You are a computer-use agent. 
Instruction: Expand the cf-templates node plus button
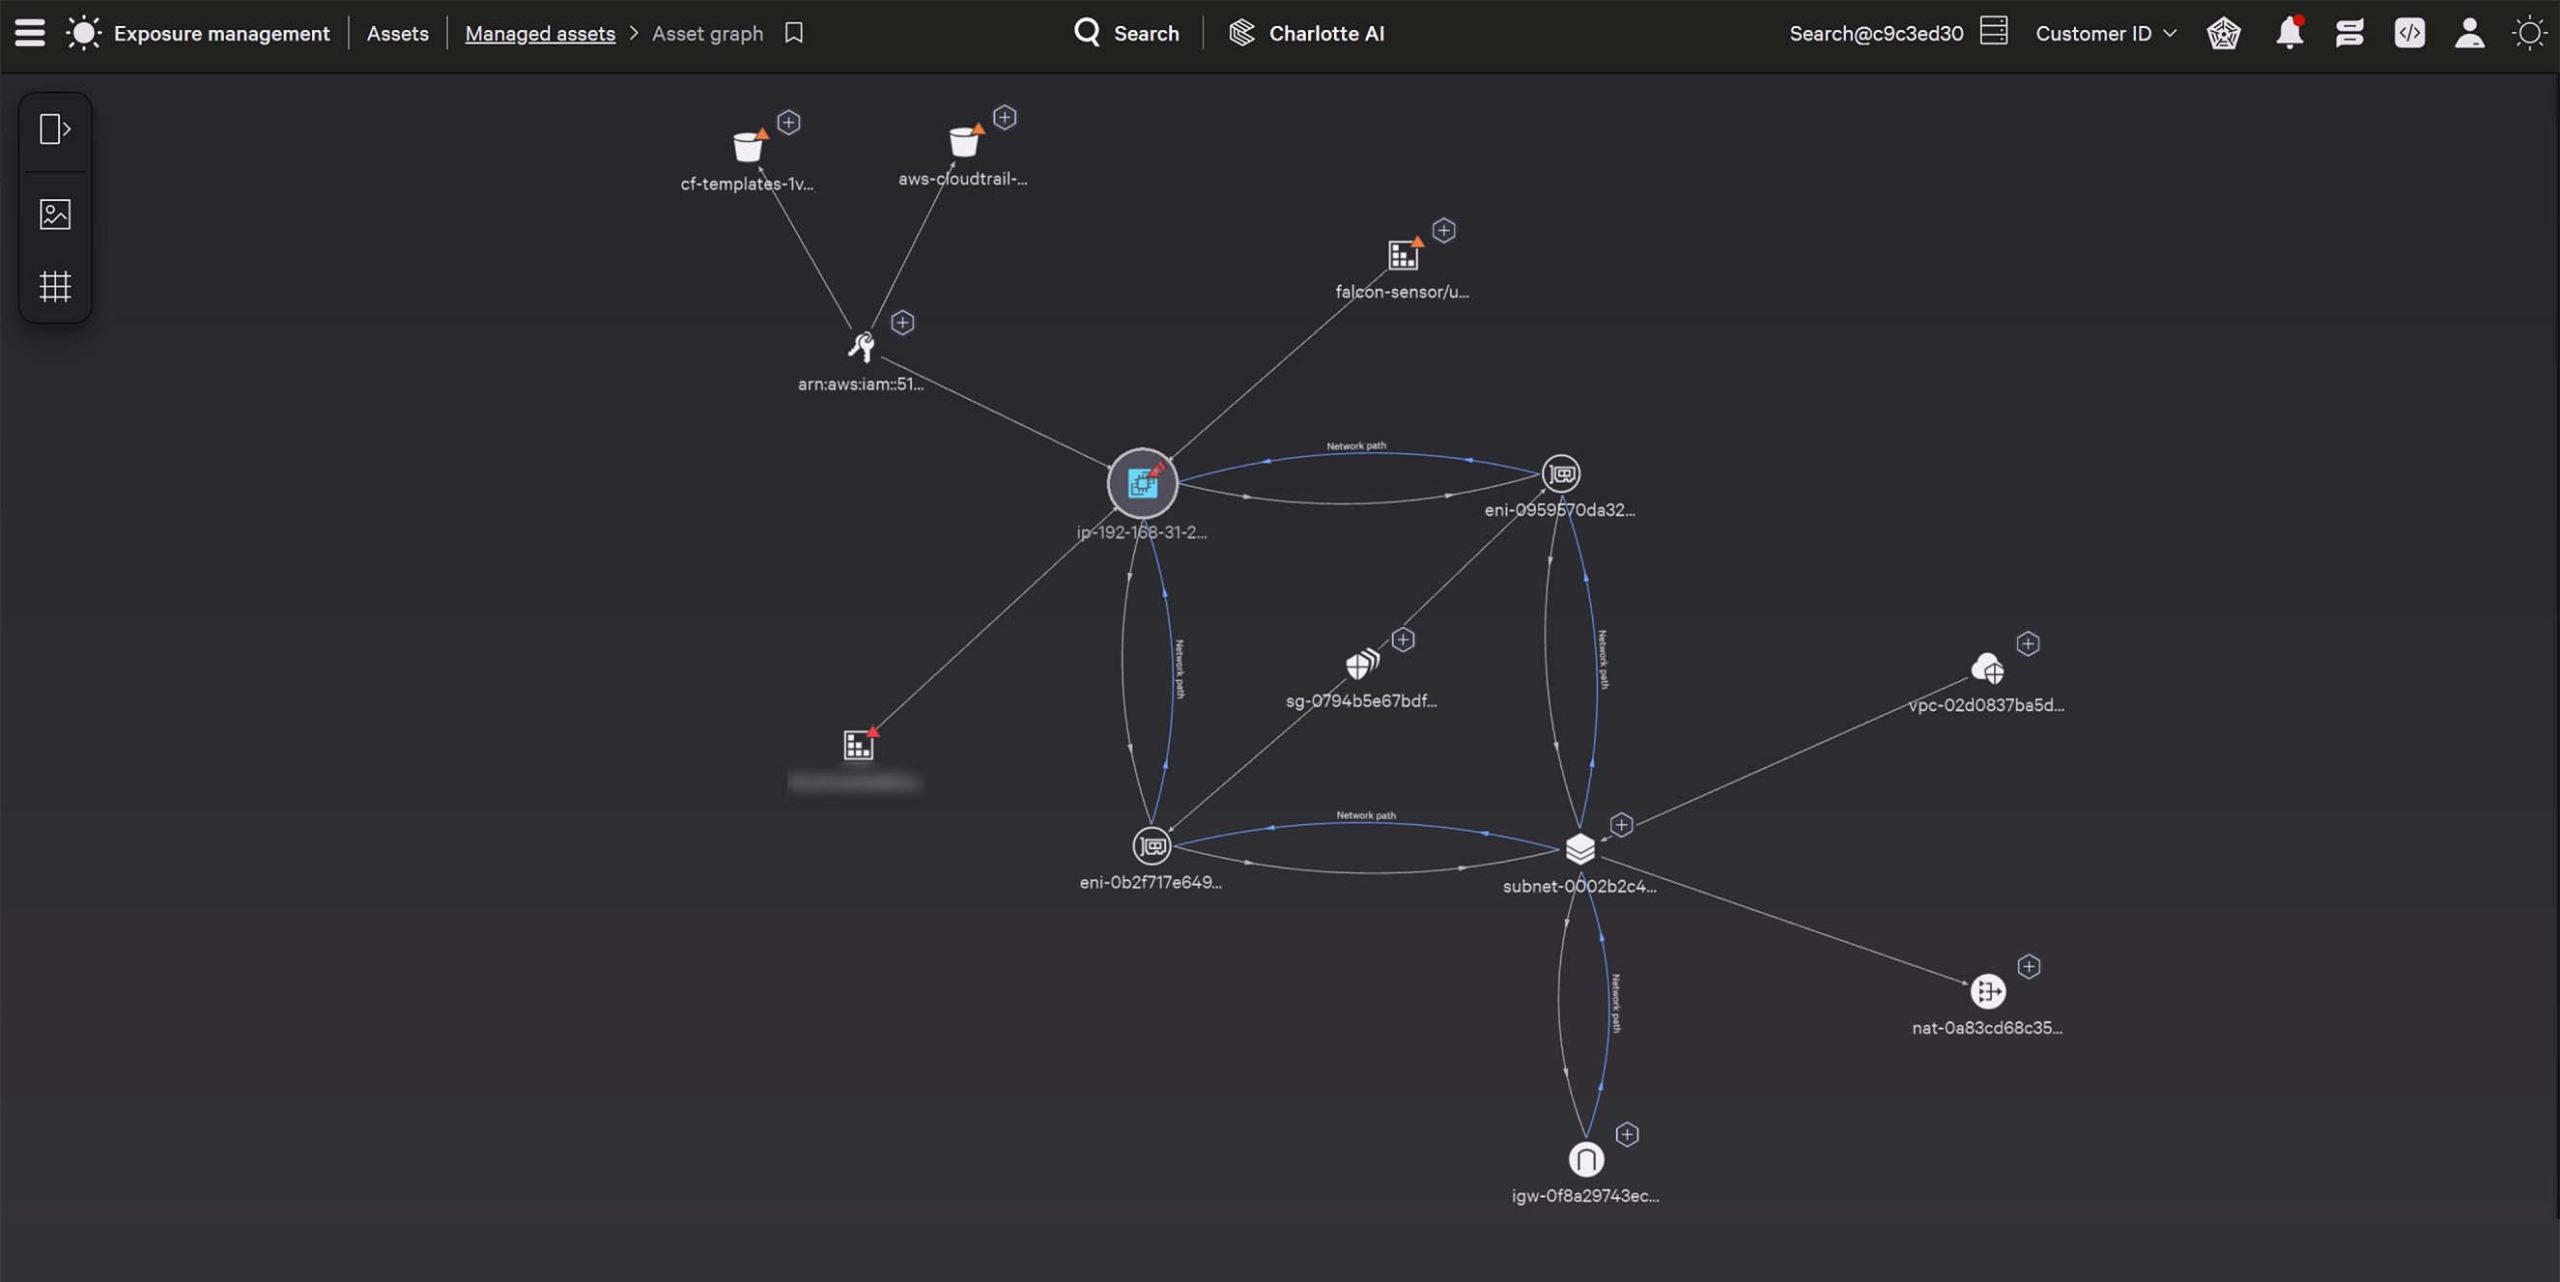[789, 122]
